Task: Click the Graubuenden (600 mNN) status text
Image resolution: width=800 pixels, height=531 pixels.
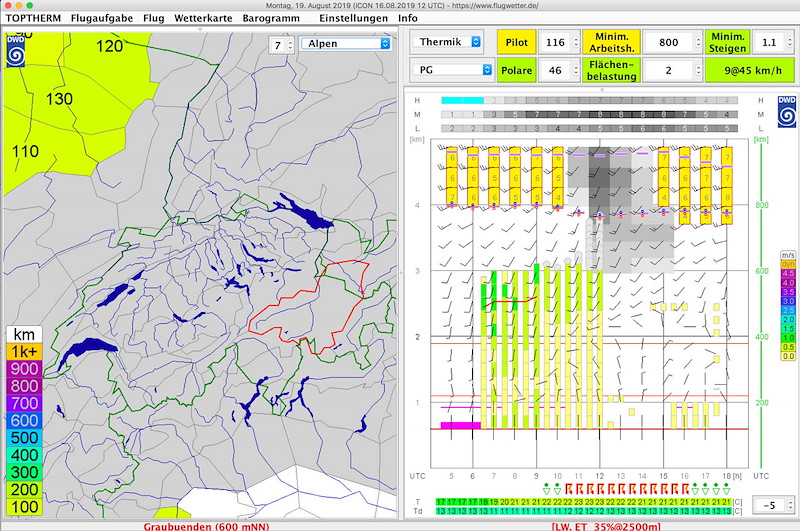Action: pyautogui.click(x=206, y=526)
